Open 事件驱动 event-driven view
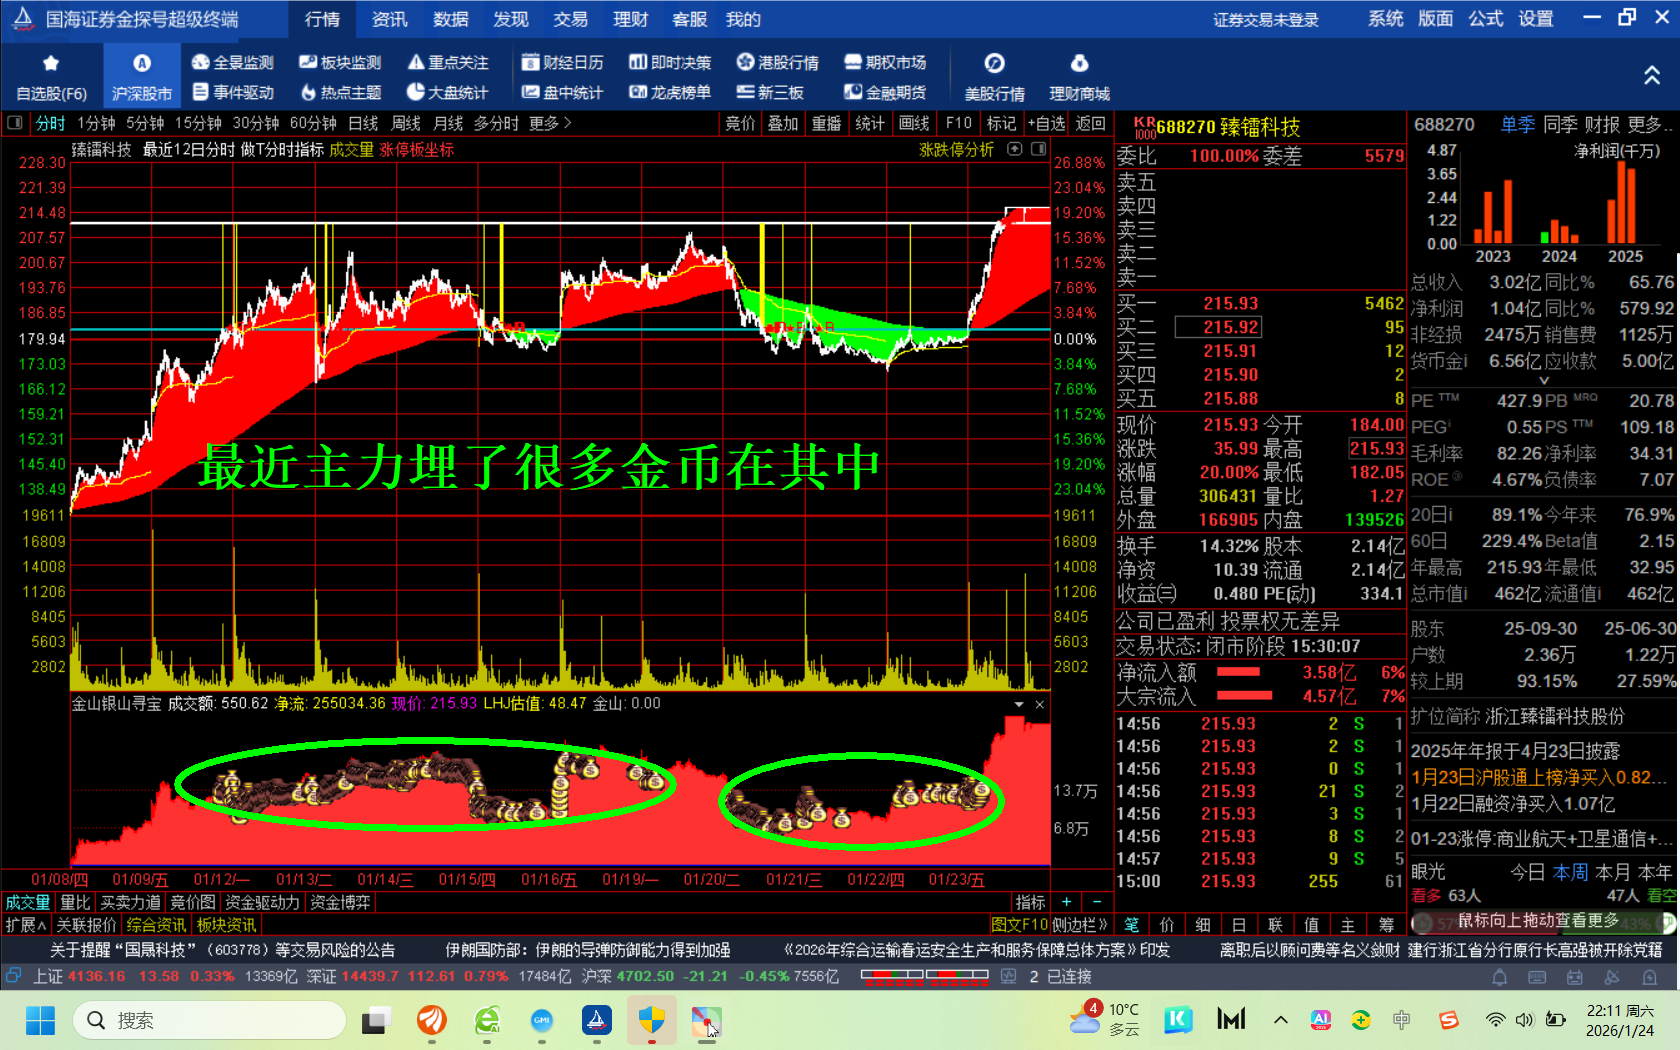Image resolution: width=1680 pixels, height=1050 pixels. pyautogui.click(x=232, y=92)
